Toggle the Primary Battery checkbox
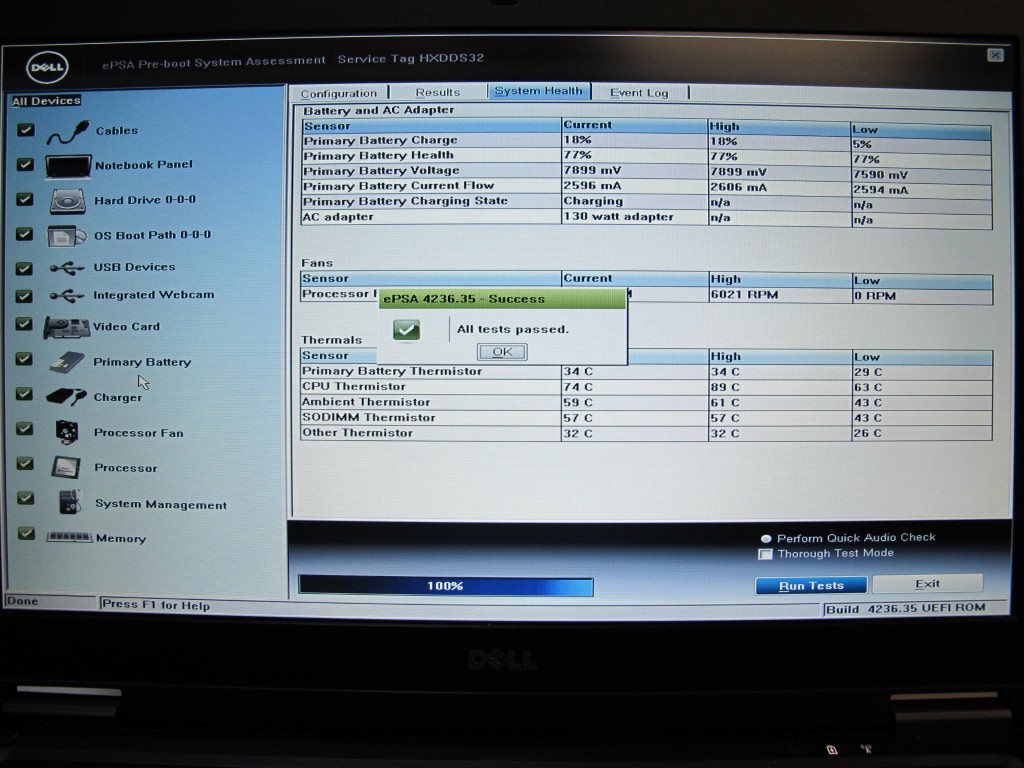 click(24, 359)
